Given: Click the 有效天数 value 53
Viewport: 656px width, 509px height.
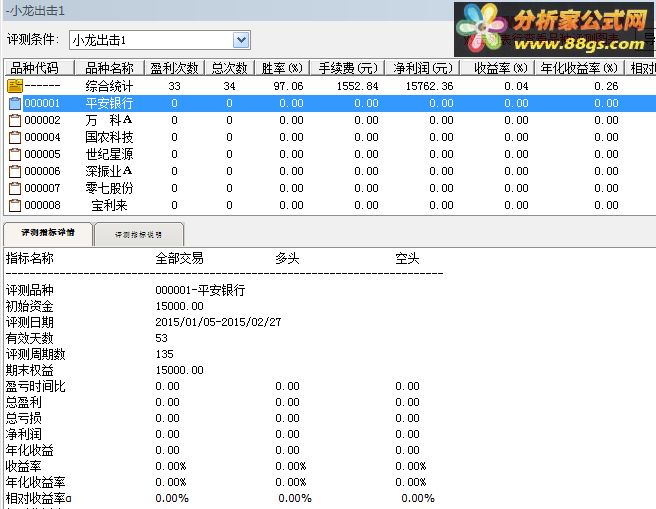Looking at the screenshot, I should [x=161, y=338].
